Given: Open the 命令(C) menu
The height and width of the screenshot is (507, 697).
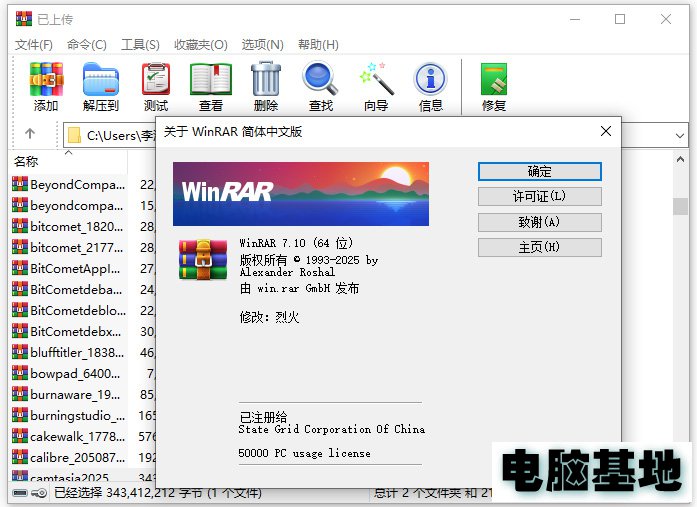Looking at the screenshot, I should tap(87, 45).
